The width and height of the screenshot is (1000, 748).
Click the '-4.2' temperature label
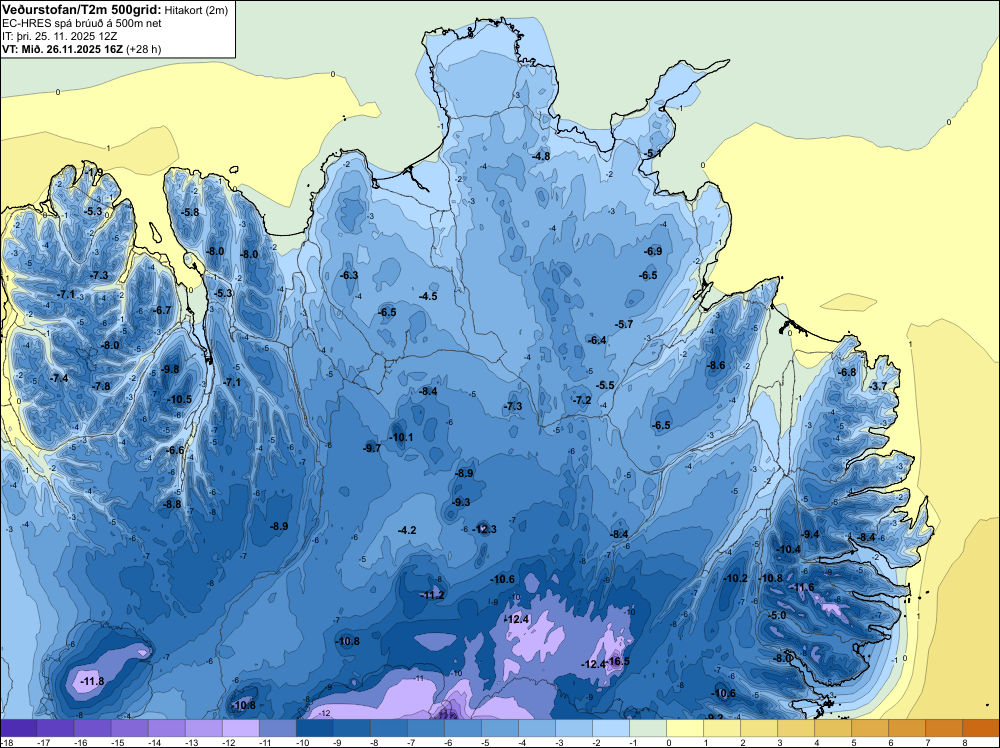(407, 531)
